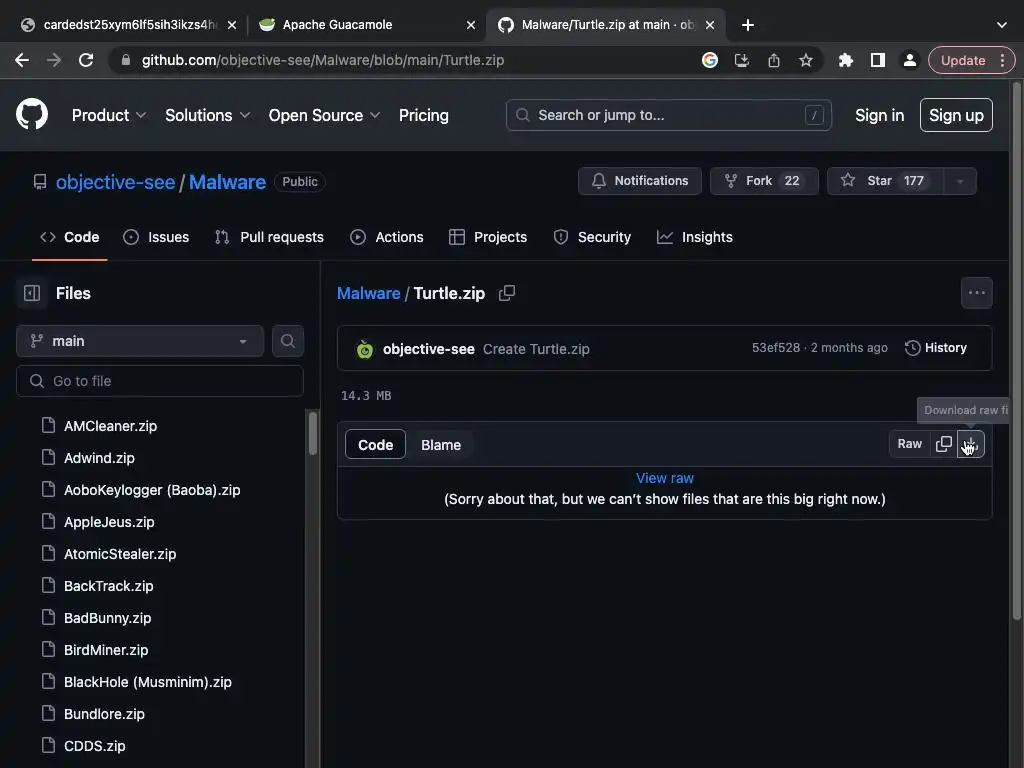Viewport: 1024px width, 768px height.
Task: Bookmark this page with the star icon
Action: pyautogui.click(x=806, y=60)
